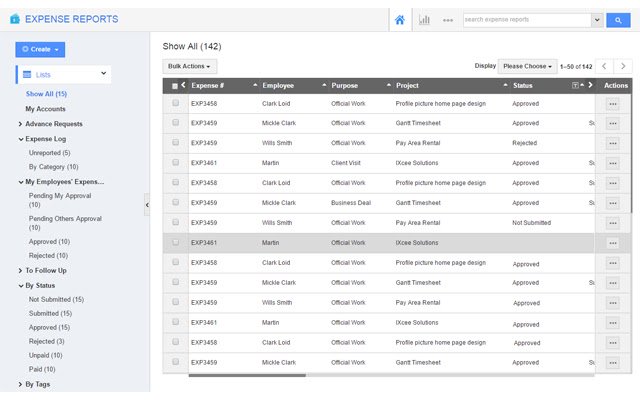Image resolution: width=640 pixels, height=400 pixels.
Task: Open the Bulk Actions dropdown
Action: click(189, 66)
